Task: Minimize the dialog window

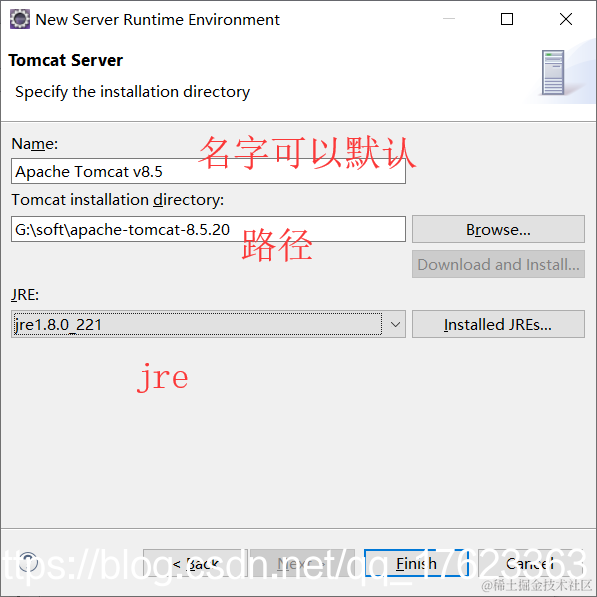Action: click(449, 19)
